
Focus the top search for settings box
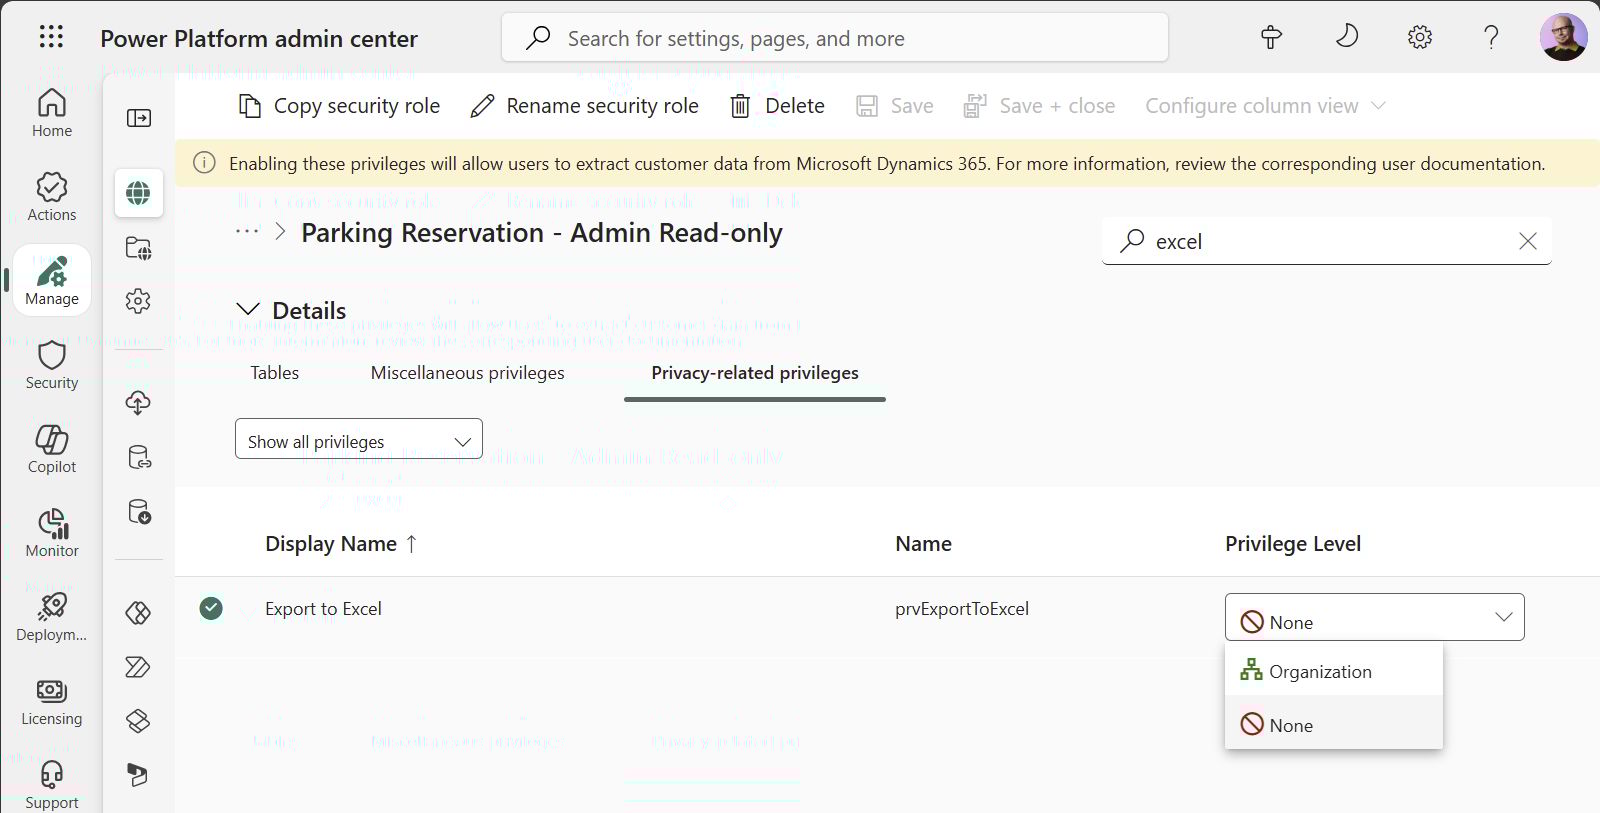coord(835,38)
